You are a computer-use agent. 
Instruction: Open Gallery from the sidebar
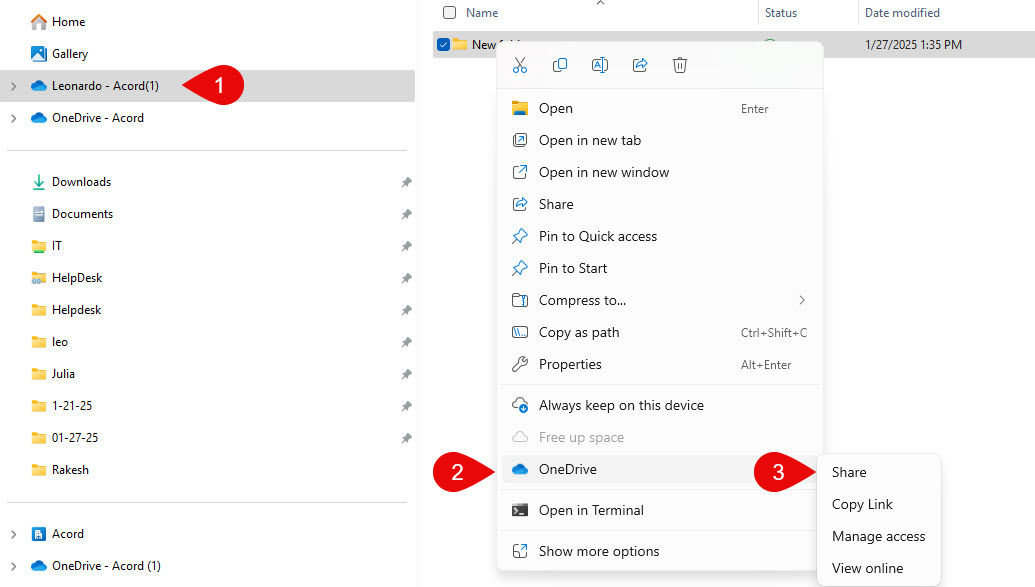pos(66,53)
